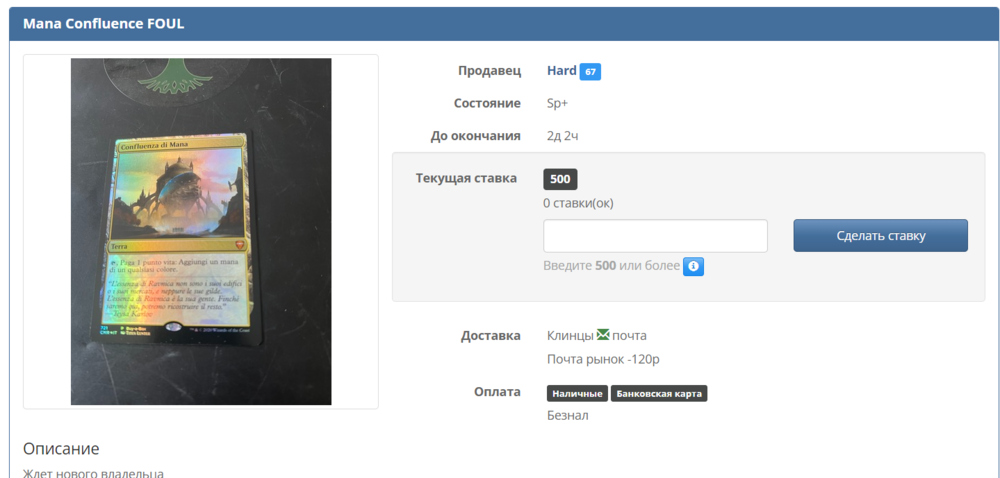Screen dimensions: 1000x478
Task: Open the Mana Confluence card photo
Action: 201,231
